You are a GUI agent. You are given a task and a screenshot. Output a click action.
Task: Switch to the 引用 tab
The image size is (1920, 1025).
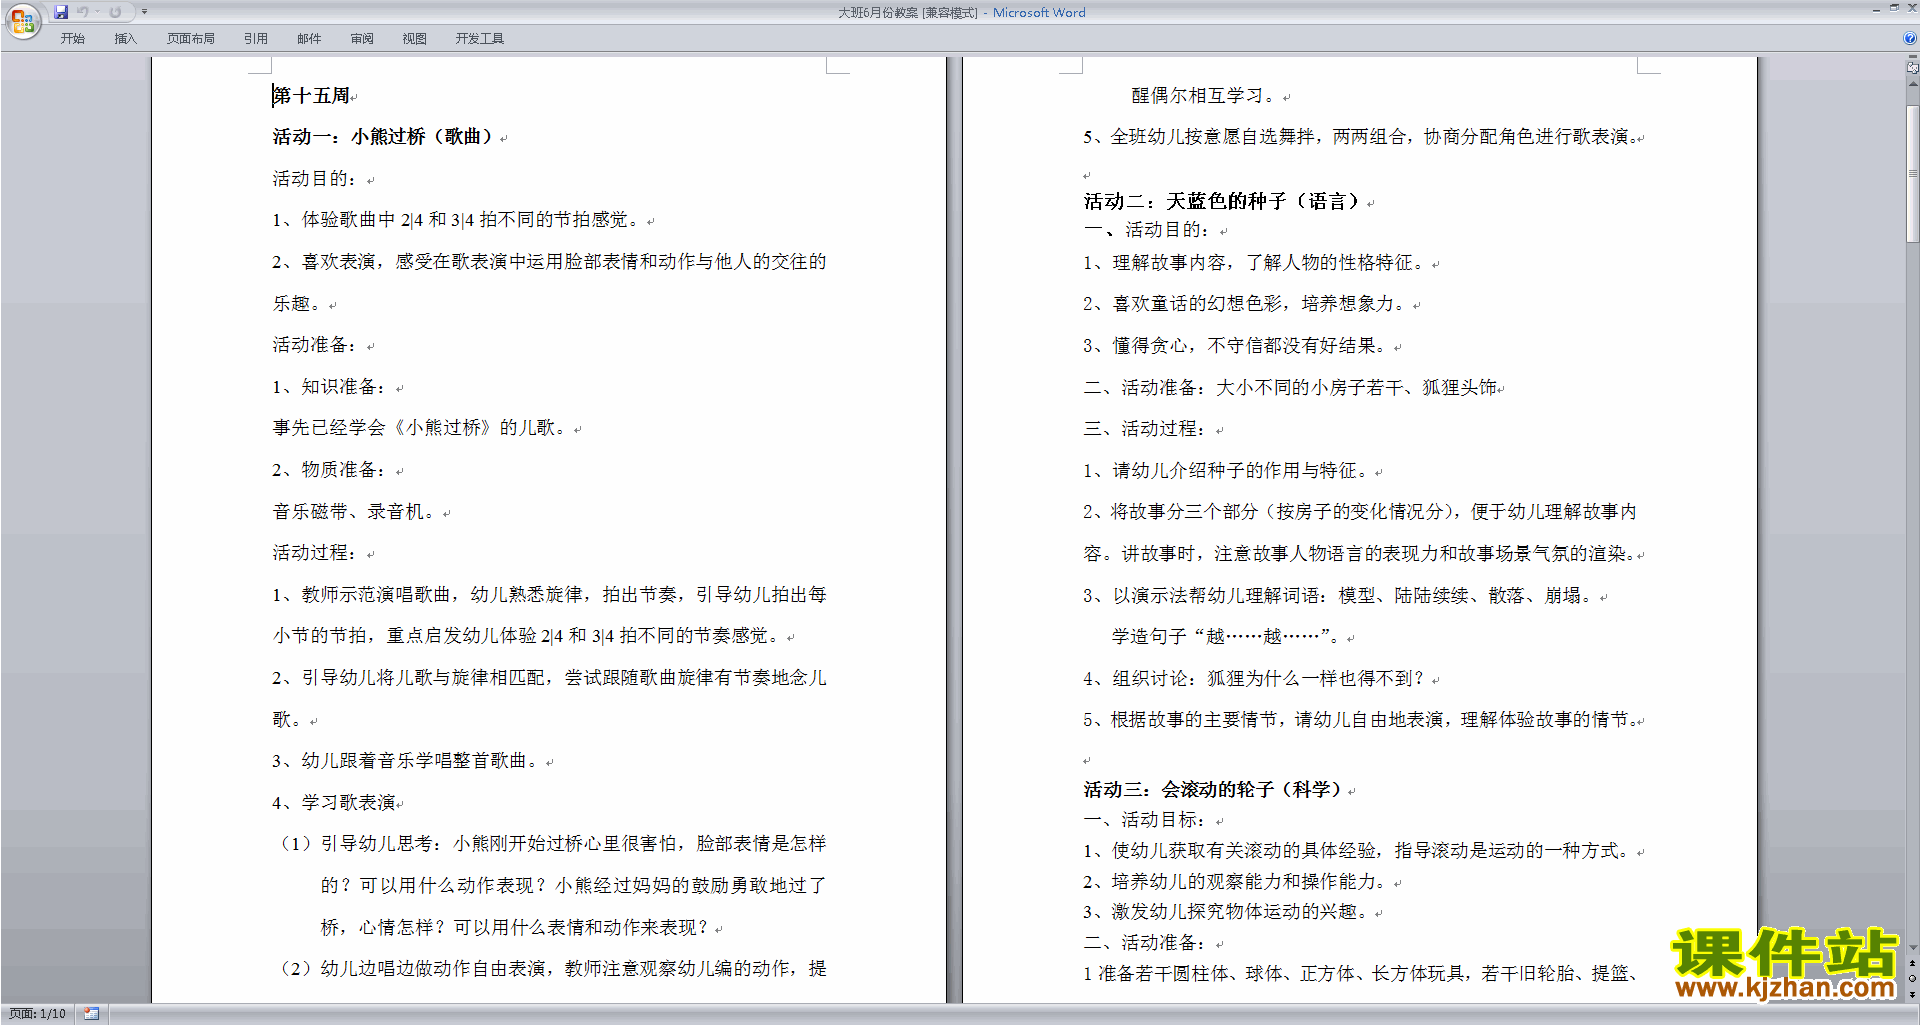[x=255, y=39]
